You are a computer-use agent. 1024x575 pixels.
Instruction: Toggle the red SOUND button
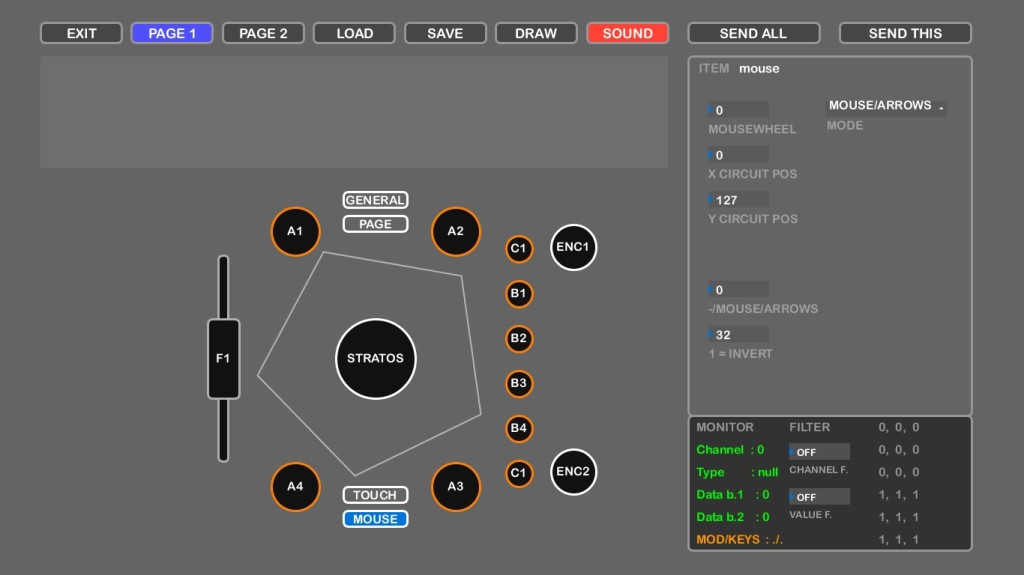click(627, 33)
